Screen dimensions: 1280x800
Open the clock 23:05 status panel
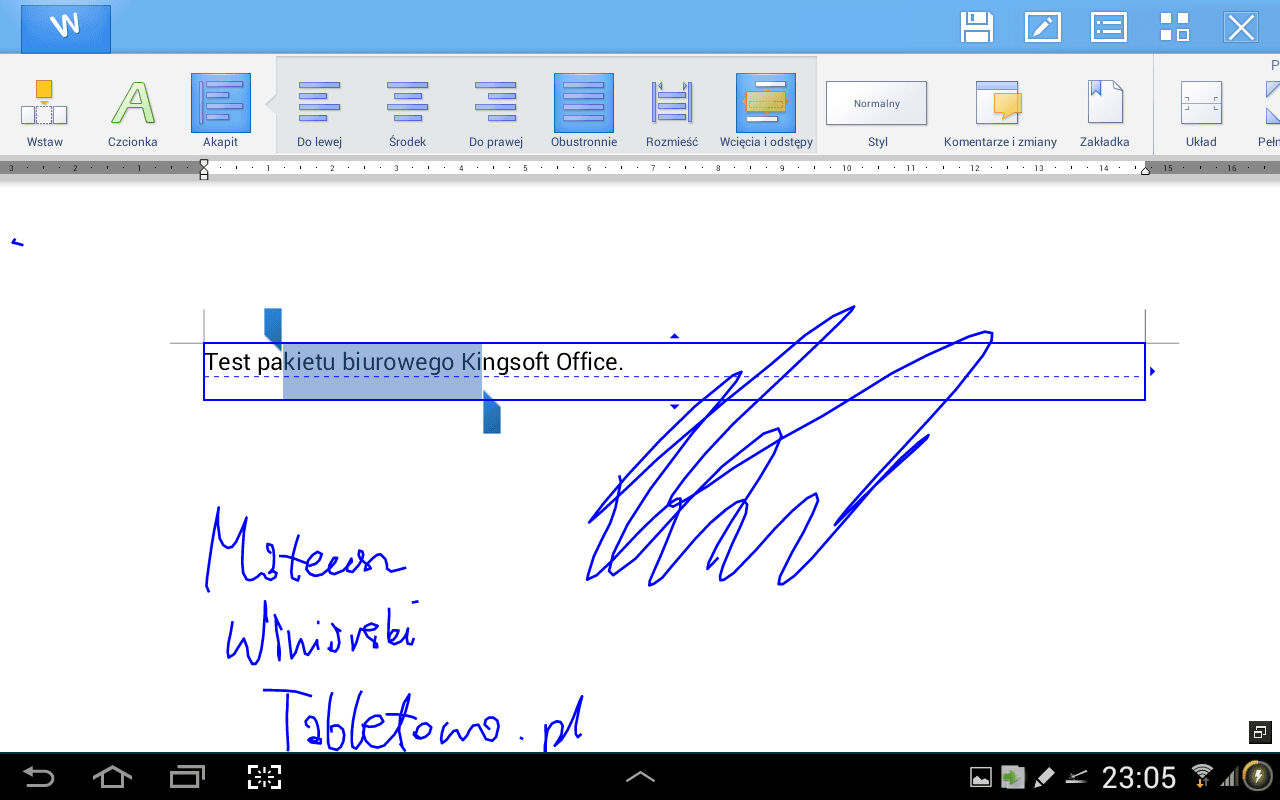coord(1139,777)
